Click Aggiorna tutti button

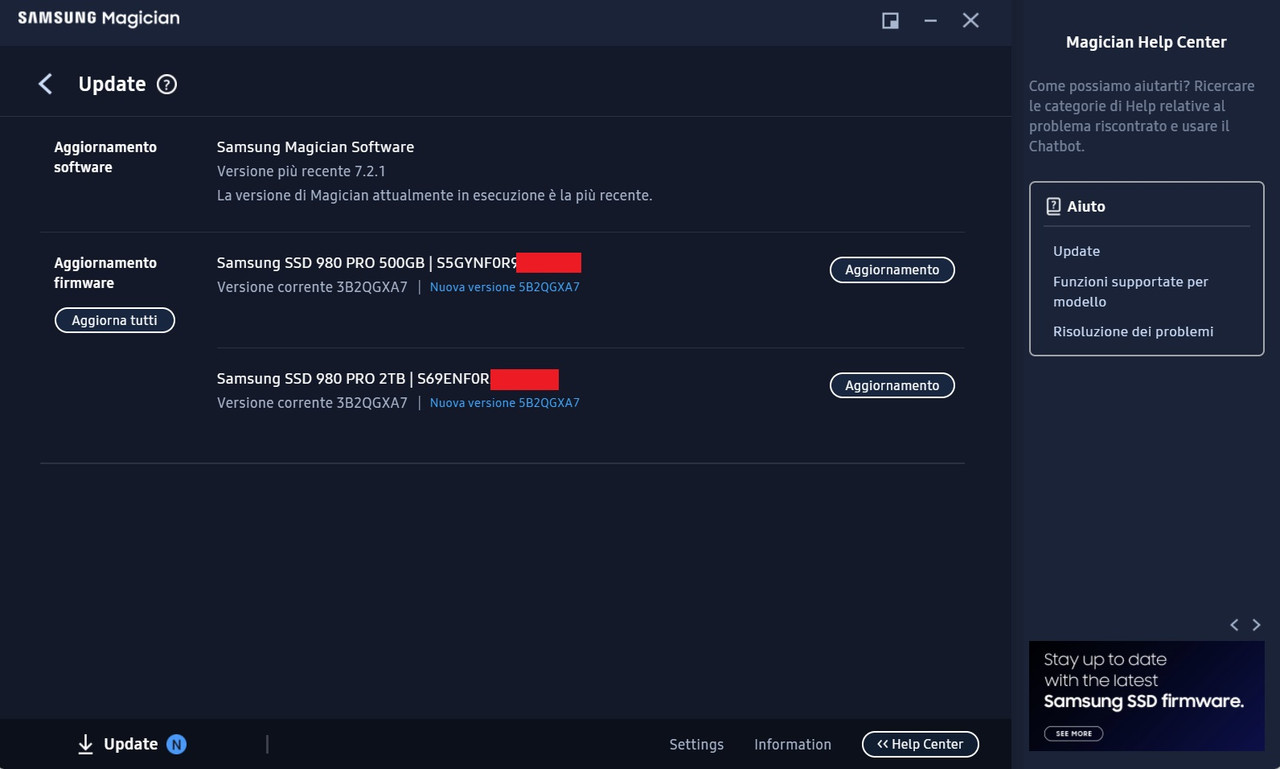pos(115,320)
